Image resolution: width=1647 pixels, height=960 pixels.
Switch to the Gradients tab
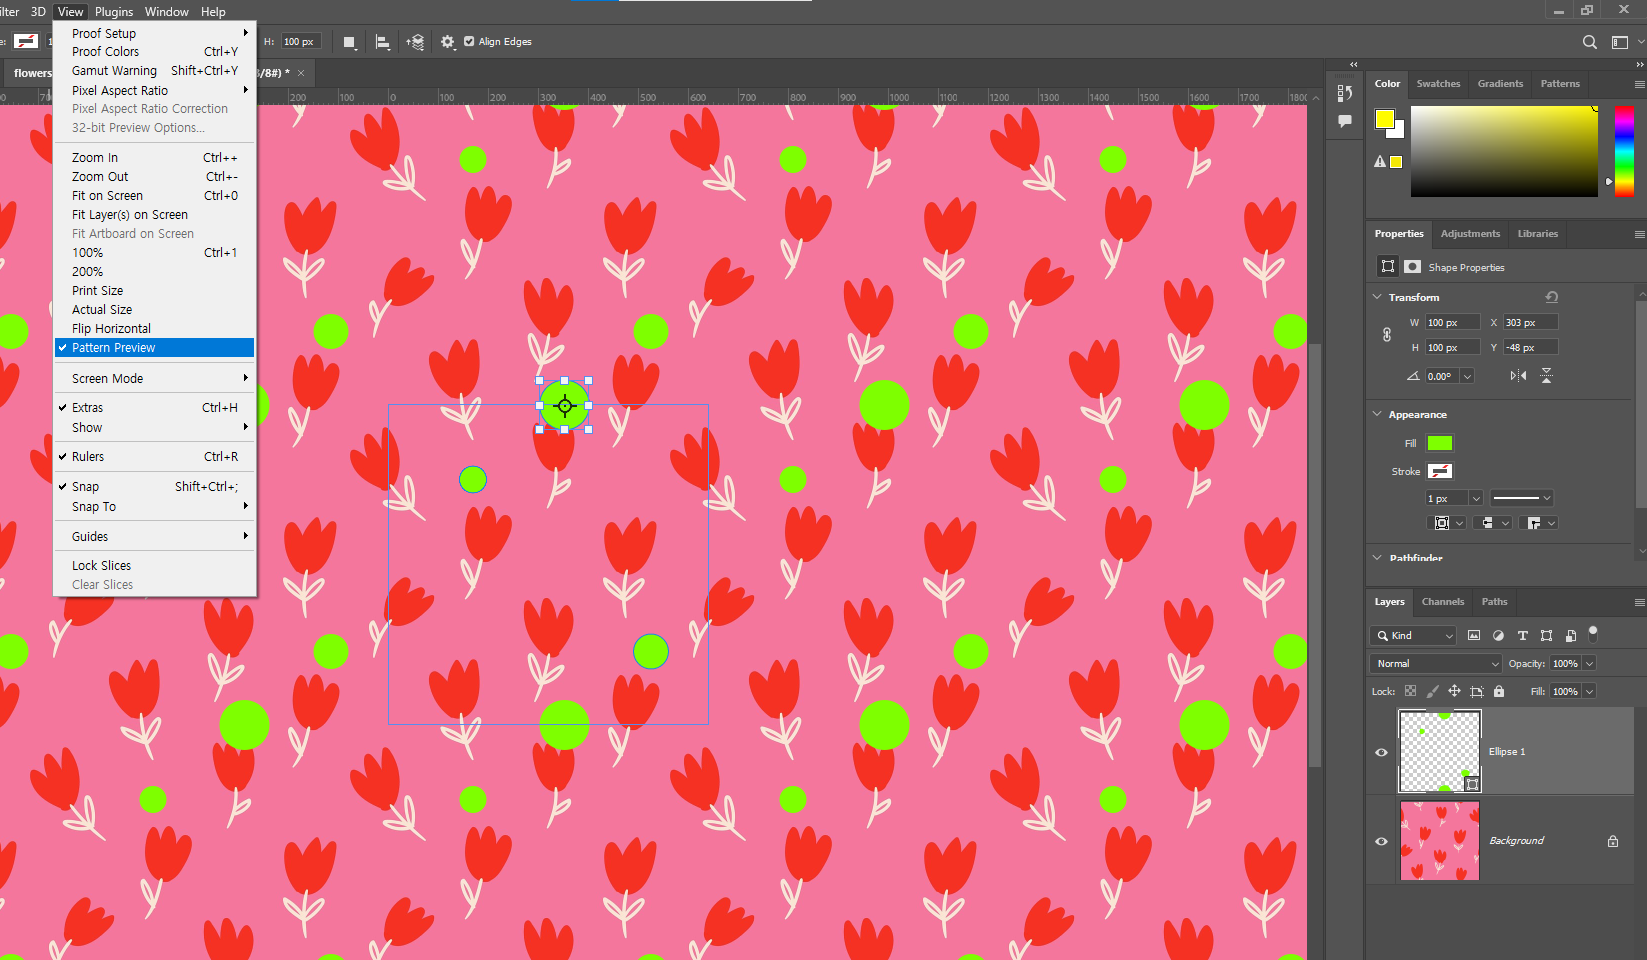point(1500,84)
